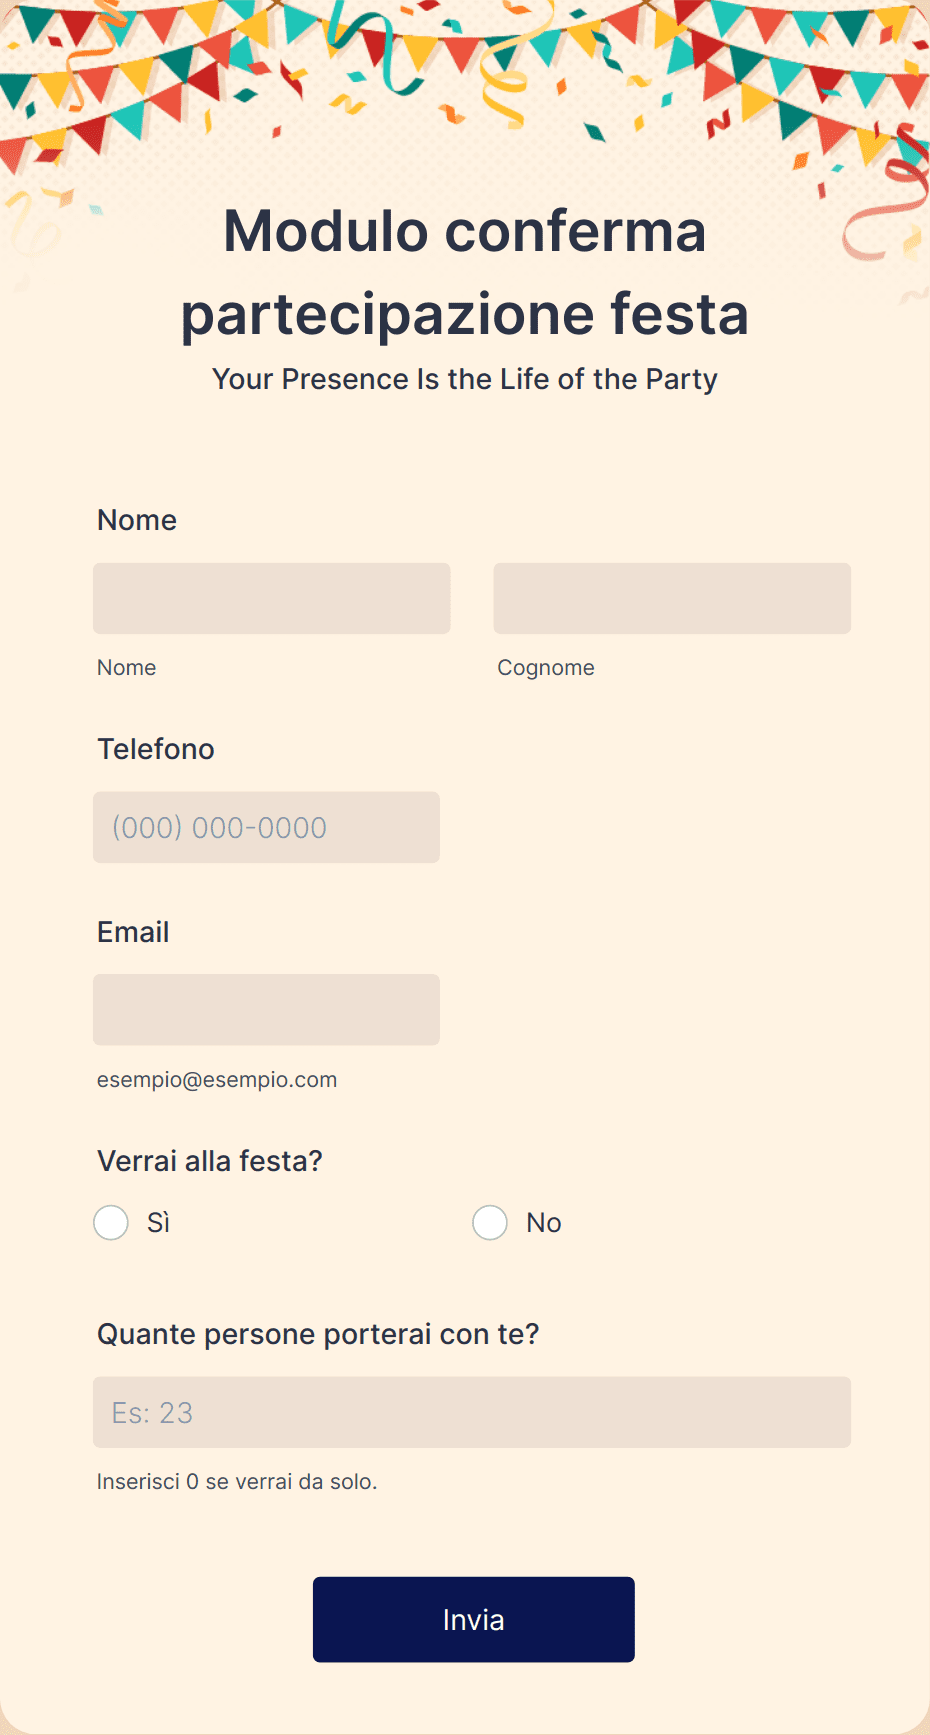Click 'Quante persone porterai con te?' label

pos(318,1334)
